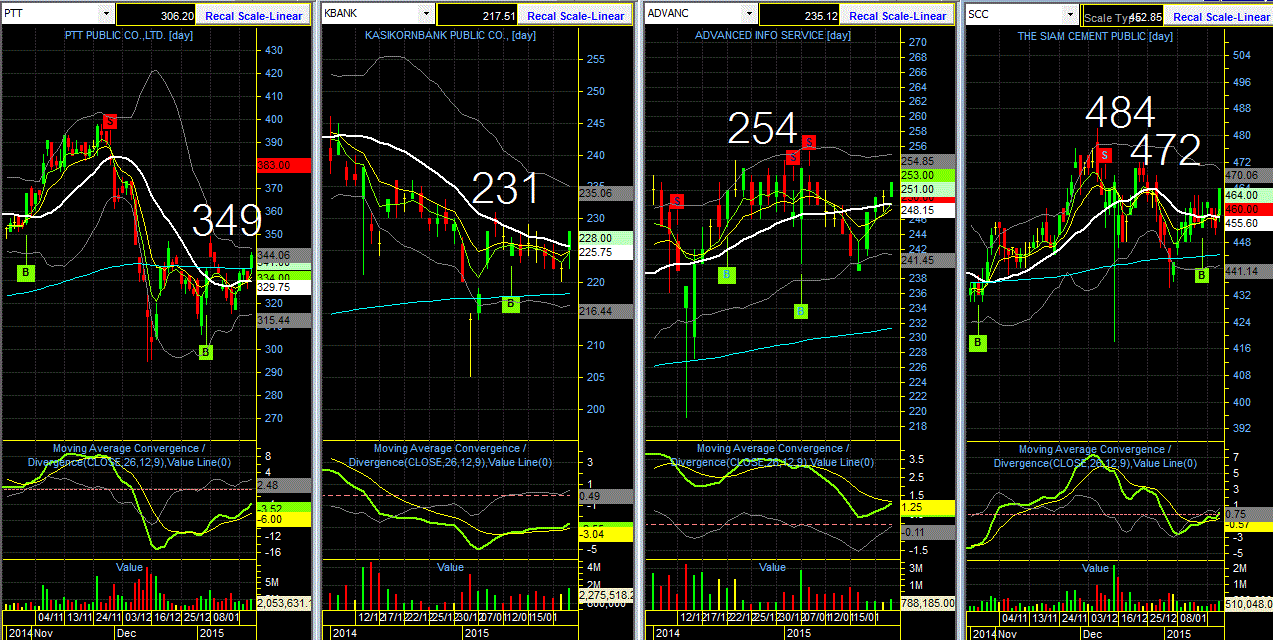Click the yellow 1.25 MACD label on ADVANC
The height and width of the screenshot is (640, 1273).
930,508
